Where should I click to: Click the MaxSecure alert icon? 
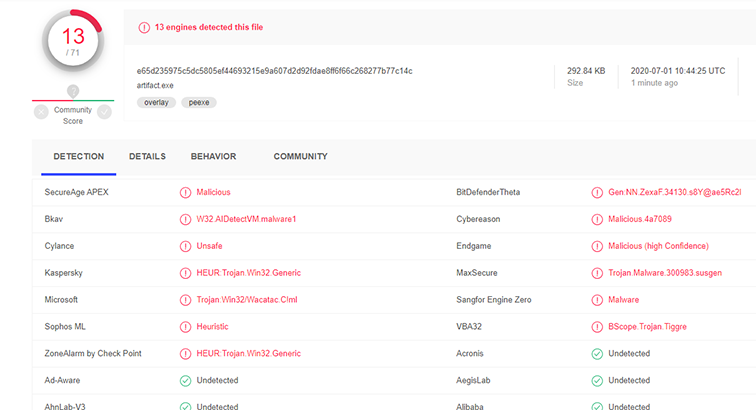coord(597,273)
